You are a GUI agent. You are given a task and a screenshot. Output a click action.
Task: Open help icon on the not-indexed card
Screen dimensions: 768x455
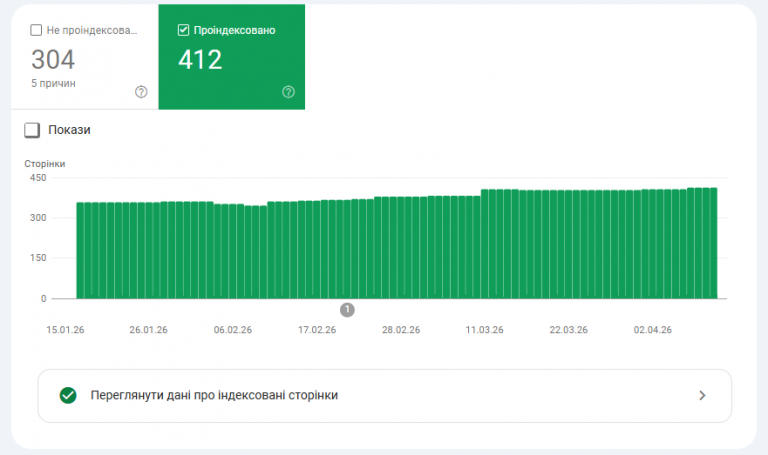click(x=141, y=92)
